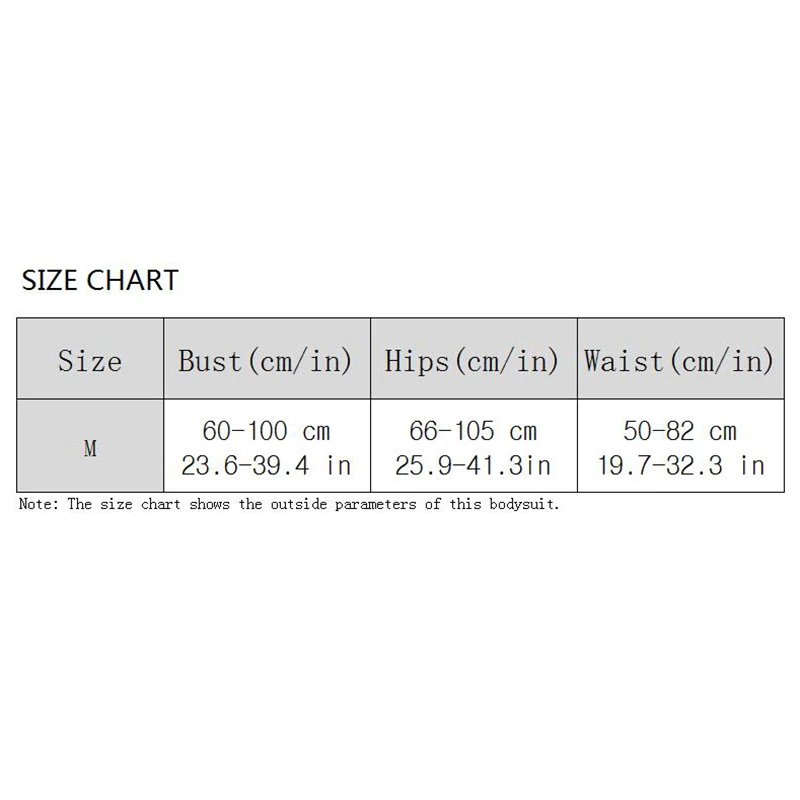This screenshot has height=800, width=800.
Task: Click the waist value 50-82 cm
Action: tap(679, 432)
